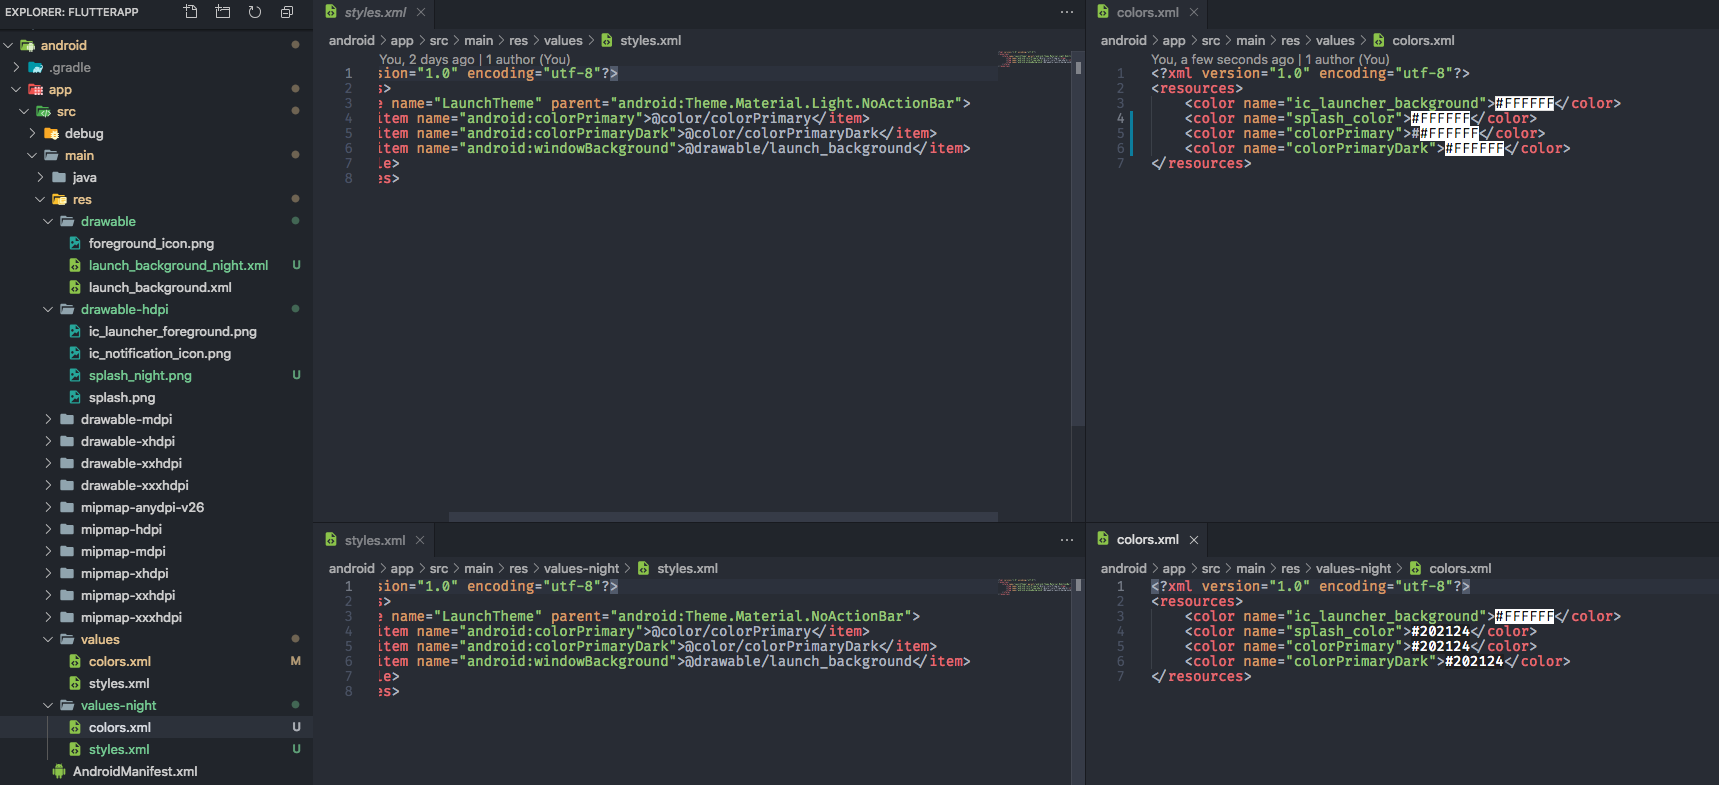Viewport: 1719px width, 785px height.
Task: Click splash_color #FFFFFF value in top colors.xml
Action: click(1440, 118)
